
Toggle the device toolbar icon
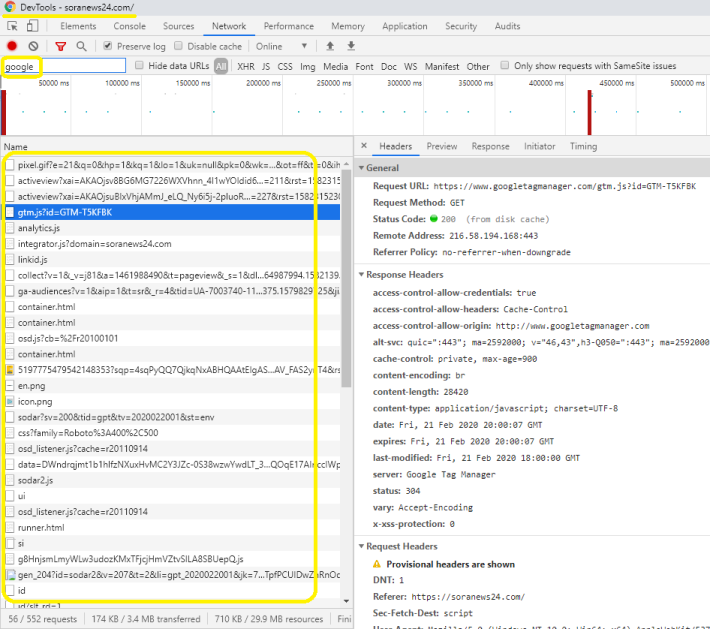pyautogui.click(x=32, y=26)
